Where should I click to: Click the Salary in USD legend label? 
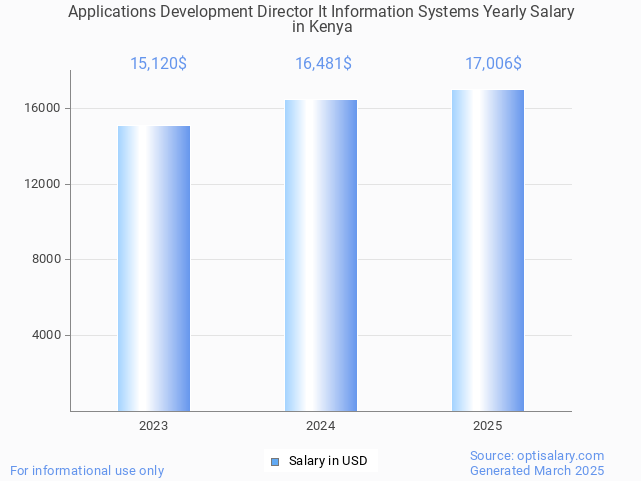pos(327,461)
